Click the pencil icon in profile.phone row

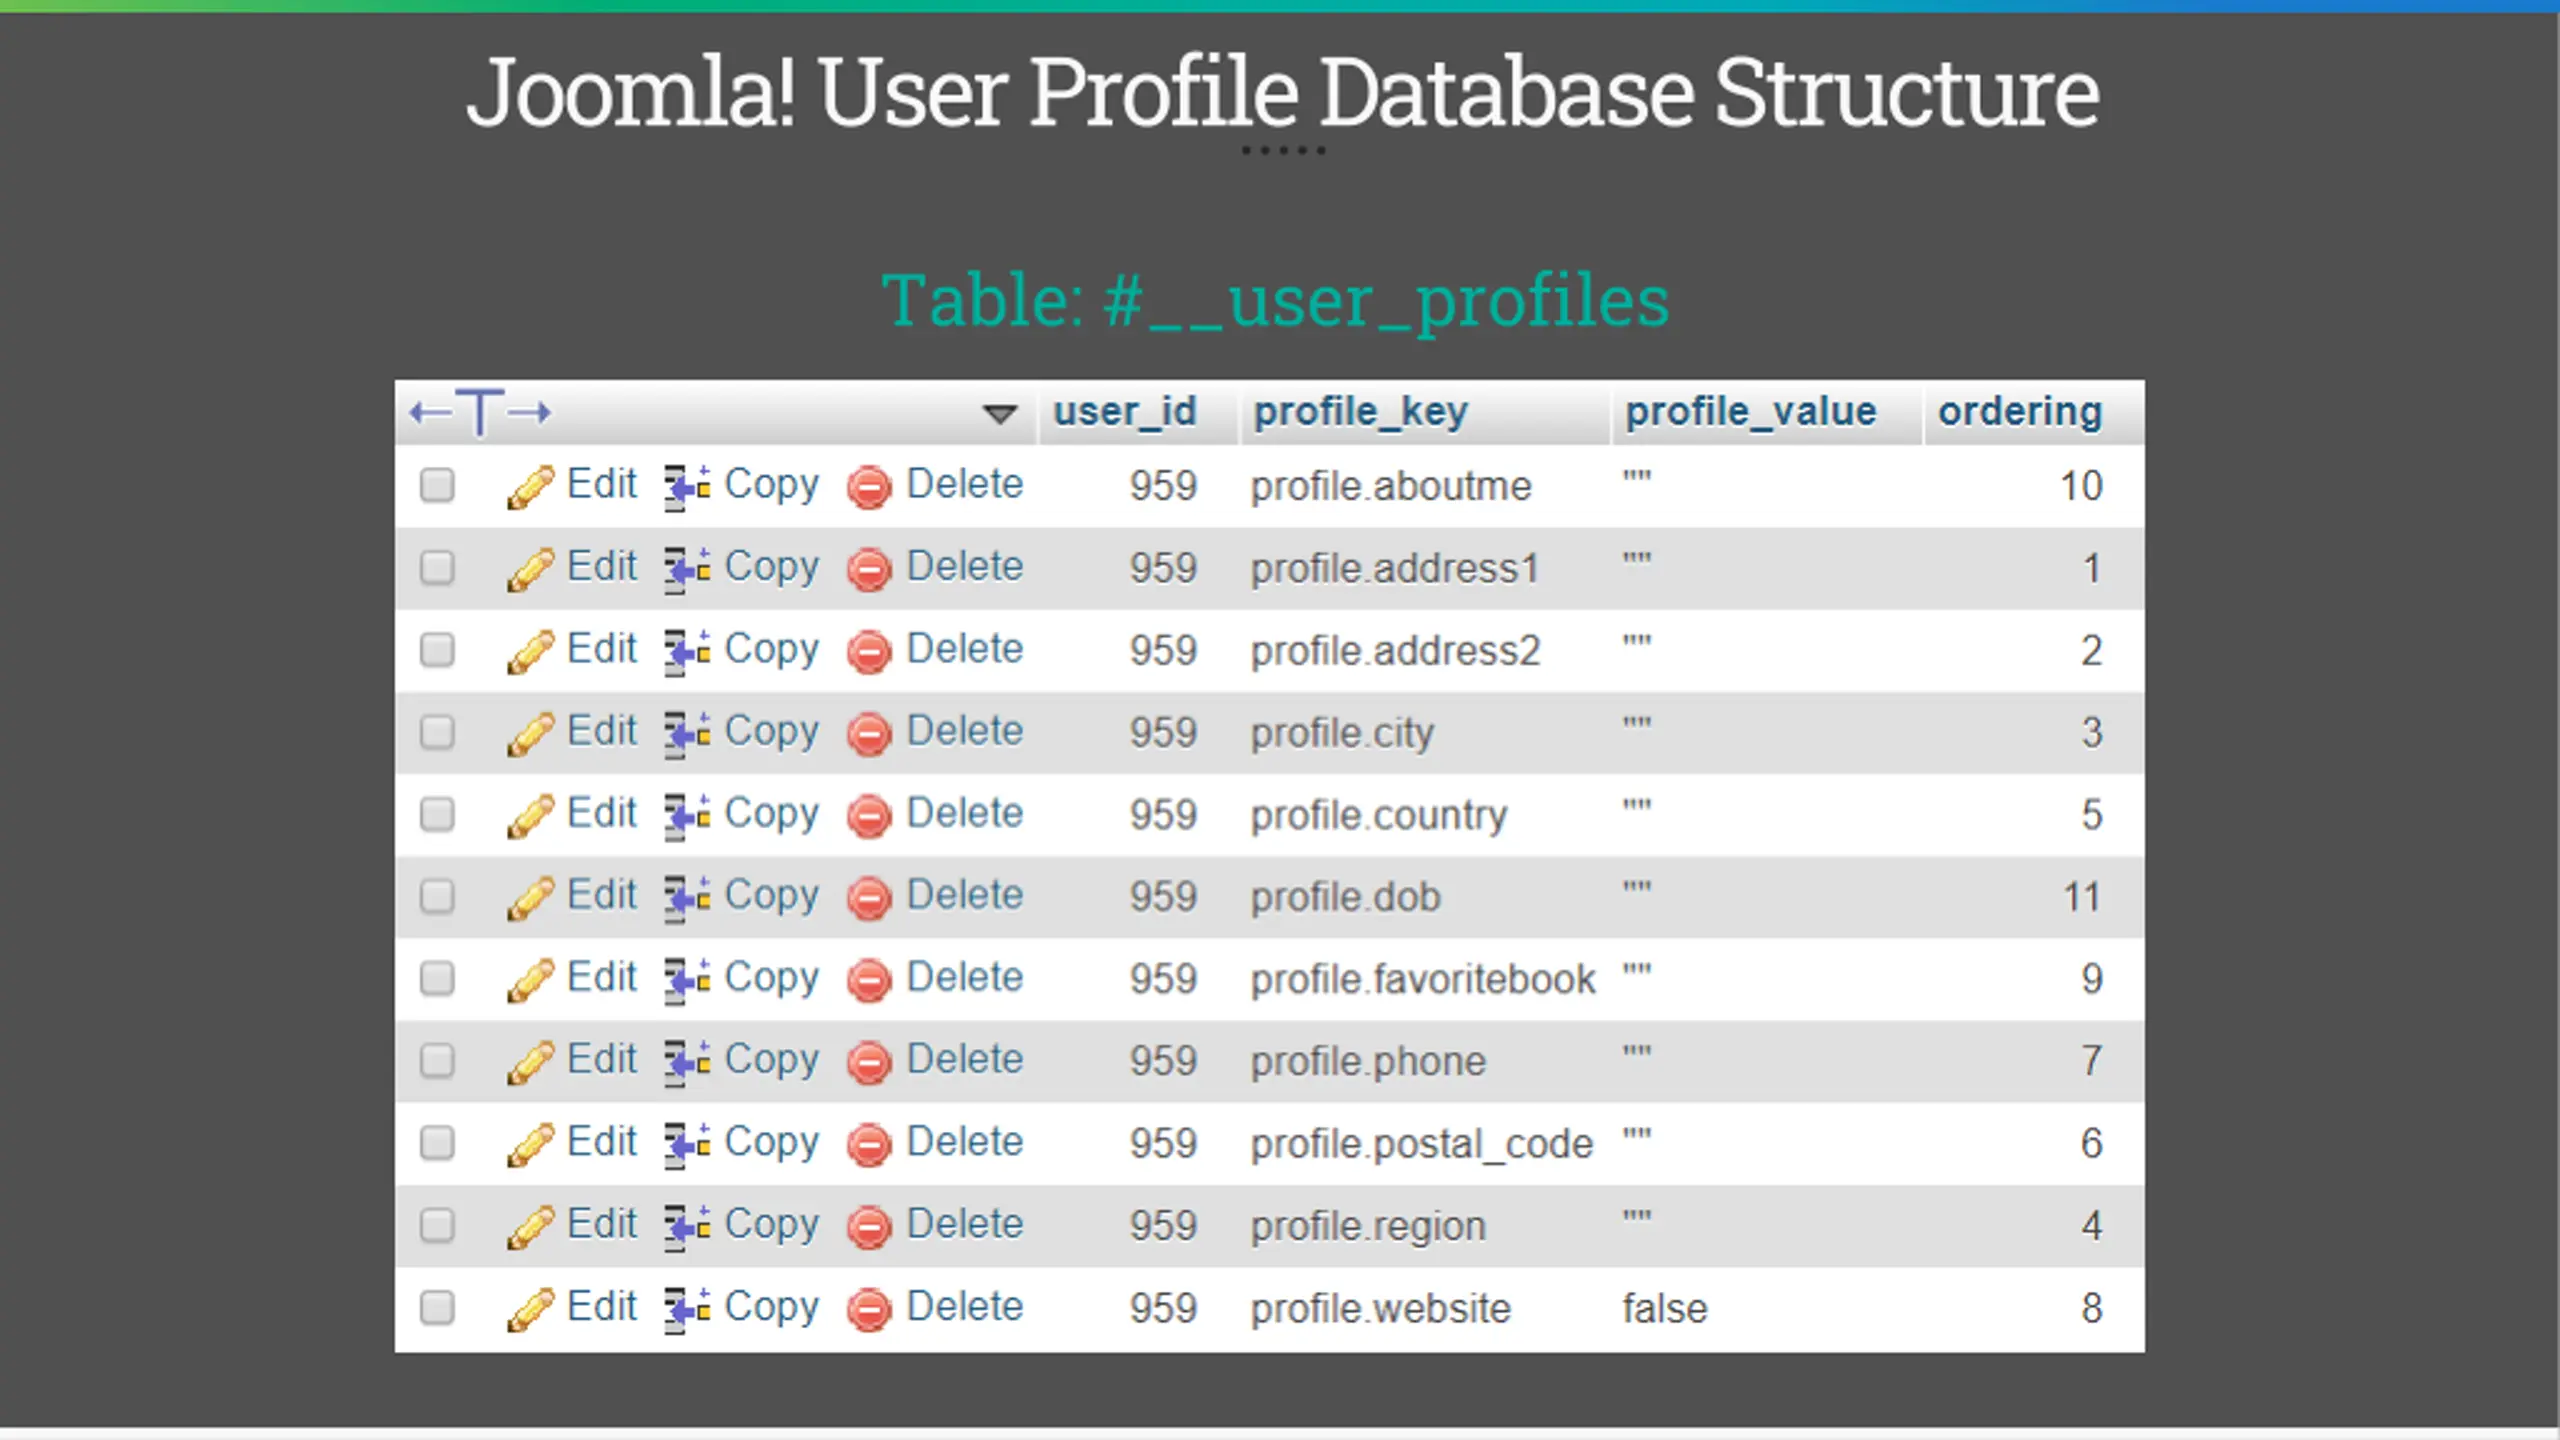point(530,1062)
